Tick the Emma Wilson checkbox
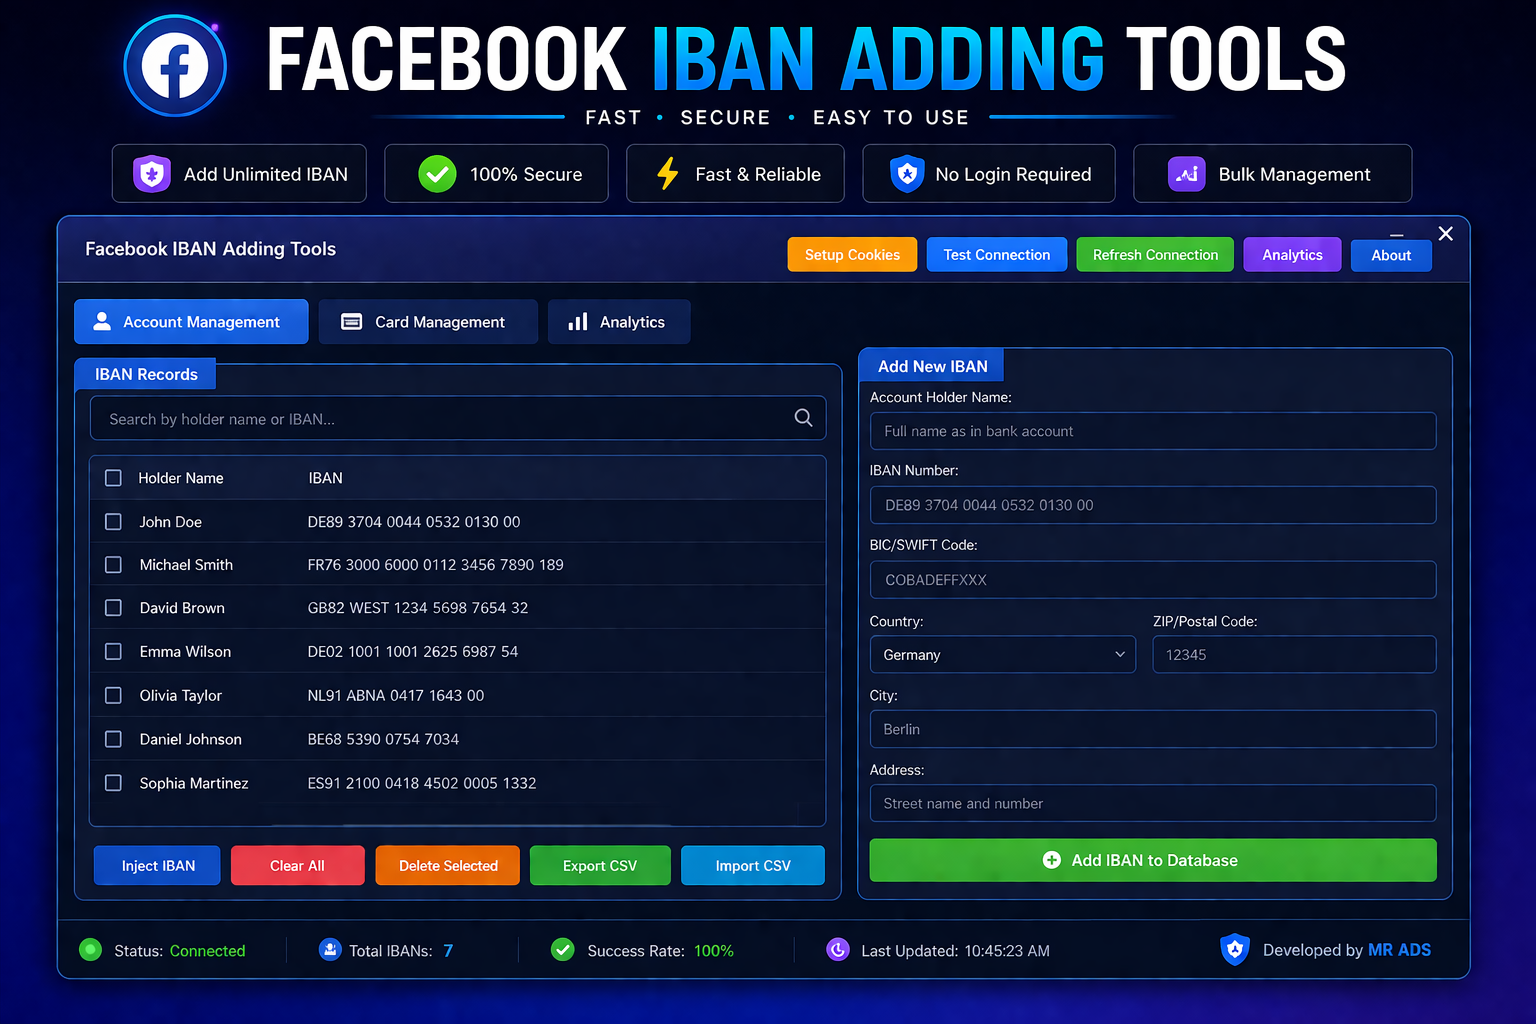 pyautogui.click(x=114, y=652)
